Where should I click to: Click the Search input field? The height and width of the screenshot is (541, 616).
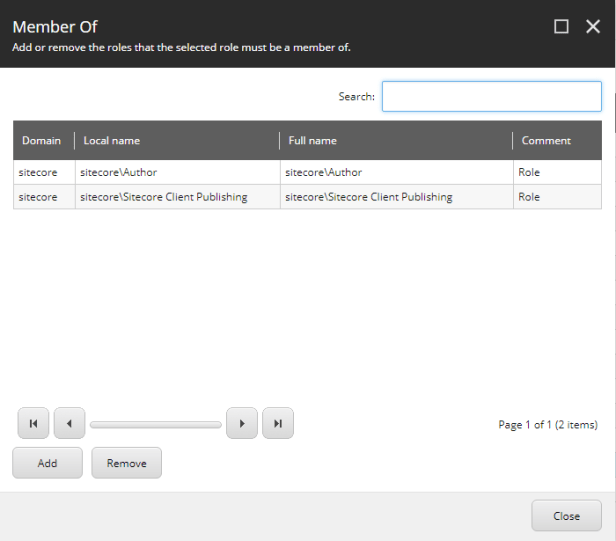(x=491, y=97)
